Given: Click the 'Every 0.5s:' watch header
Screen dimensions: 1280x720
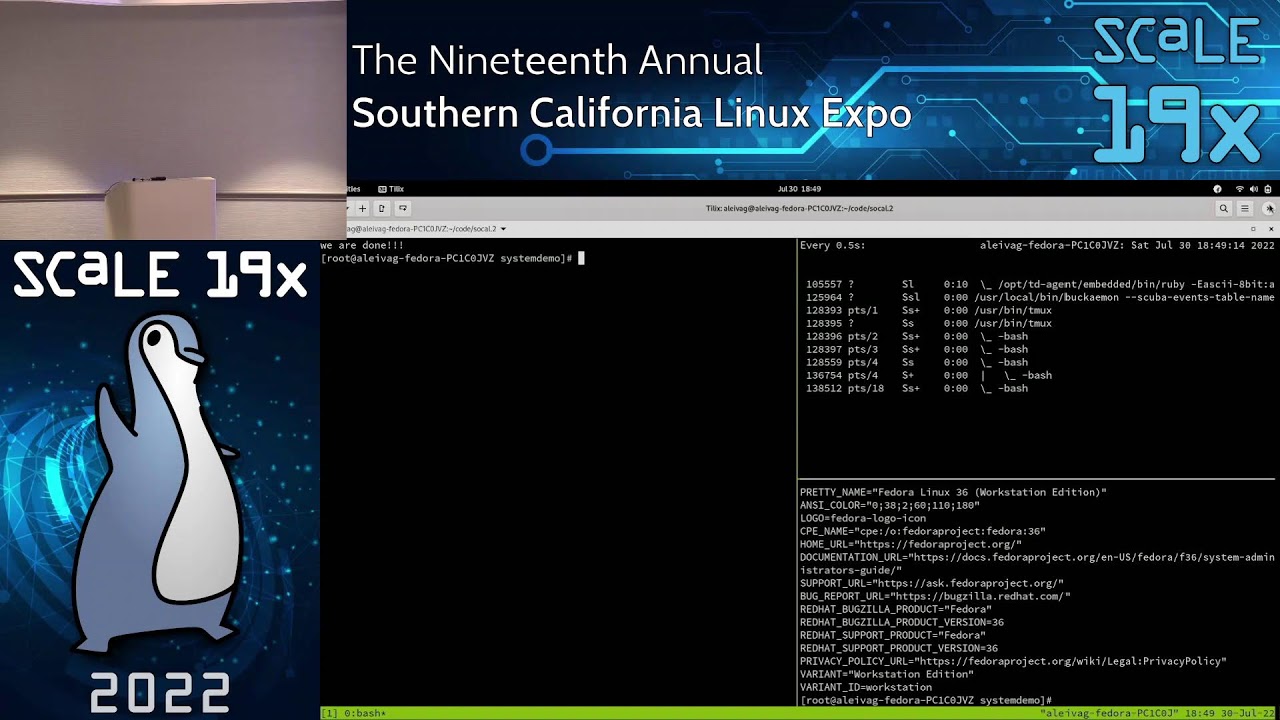Looking at the screenshot, I should [x=833, y=245].
